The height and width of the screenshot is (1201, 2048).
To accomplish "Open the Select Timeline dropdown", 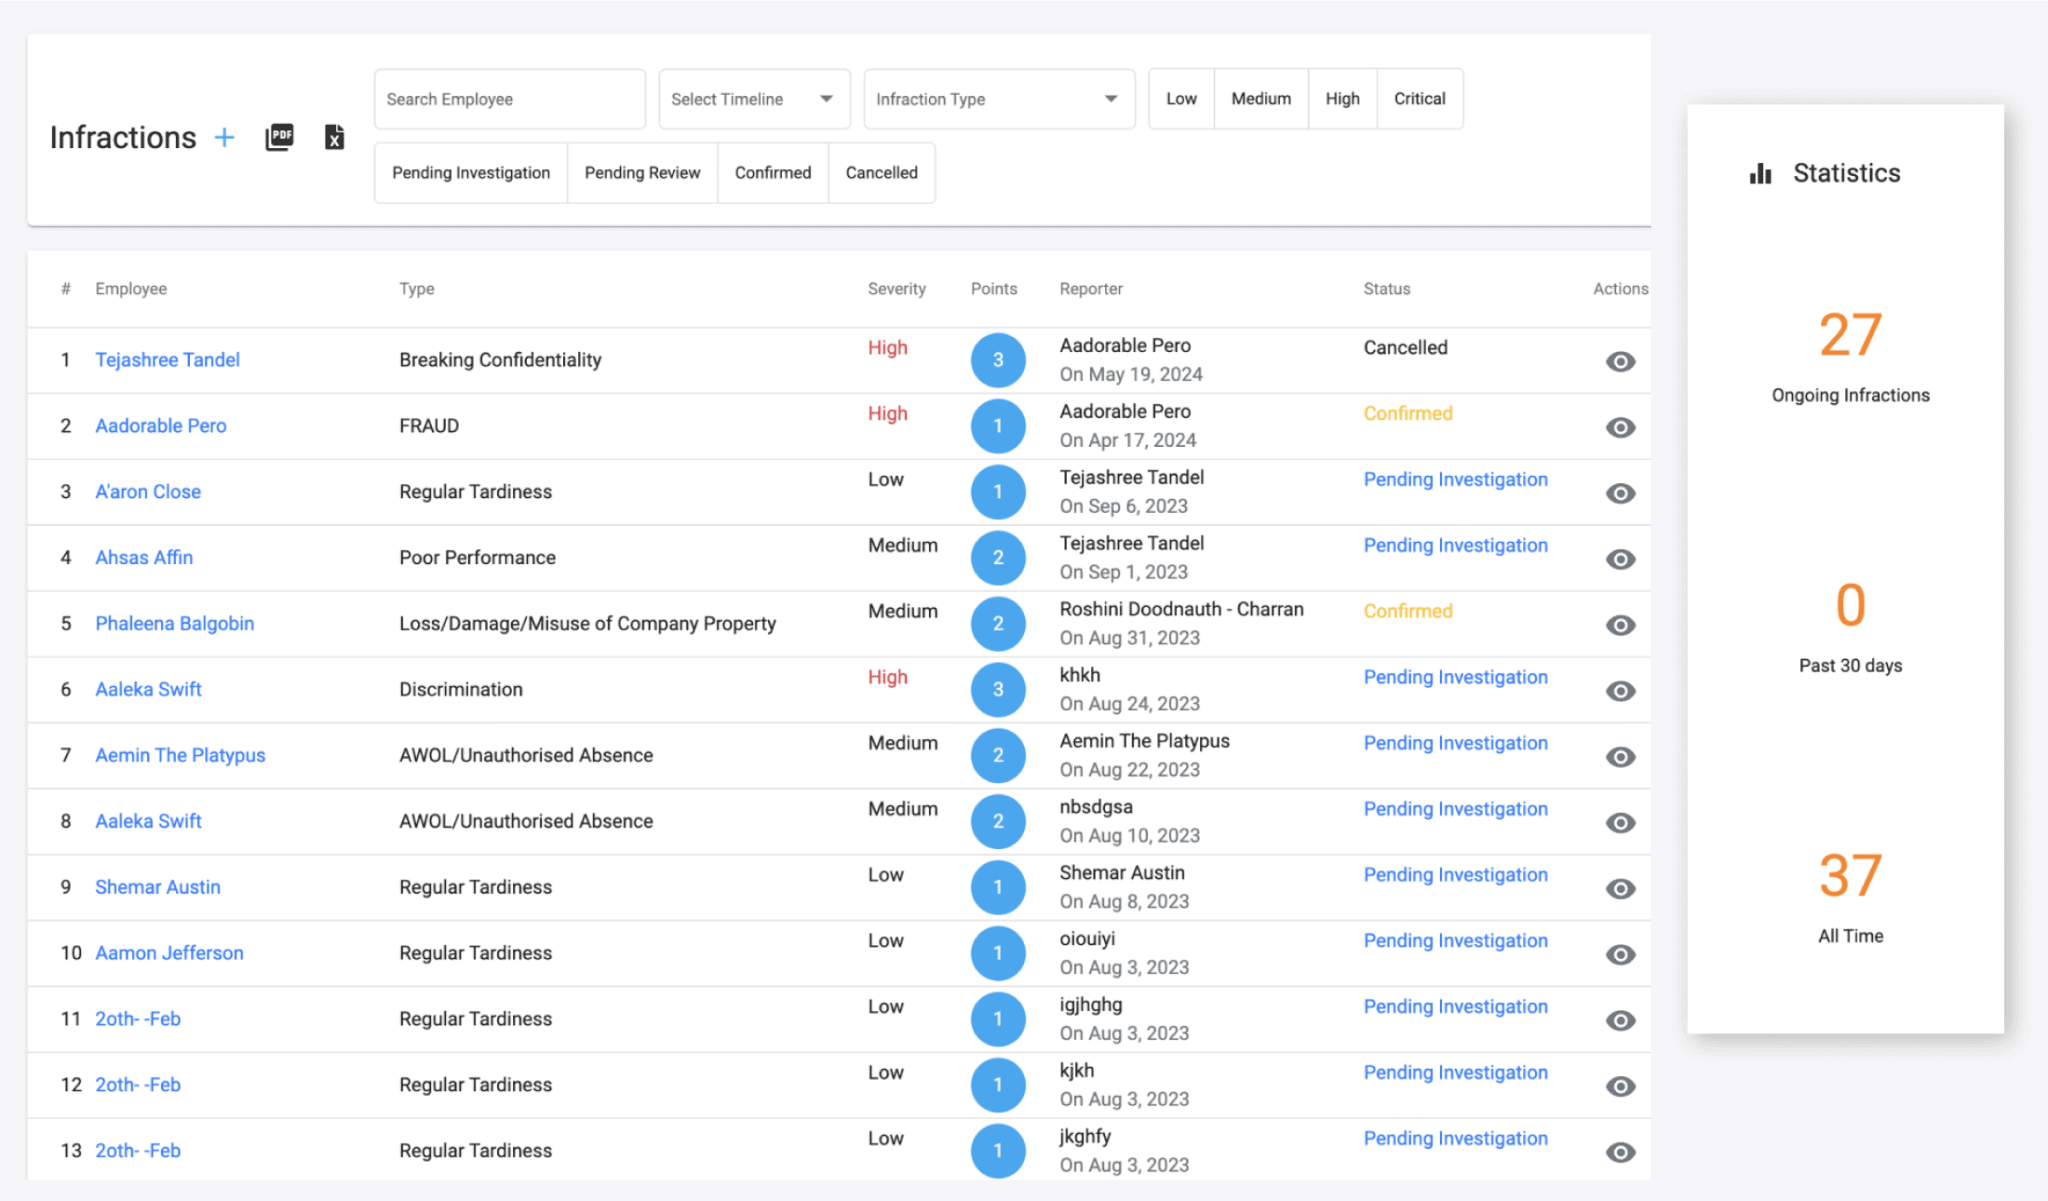I will coord(754,98).
